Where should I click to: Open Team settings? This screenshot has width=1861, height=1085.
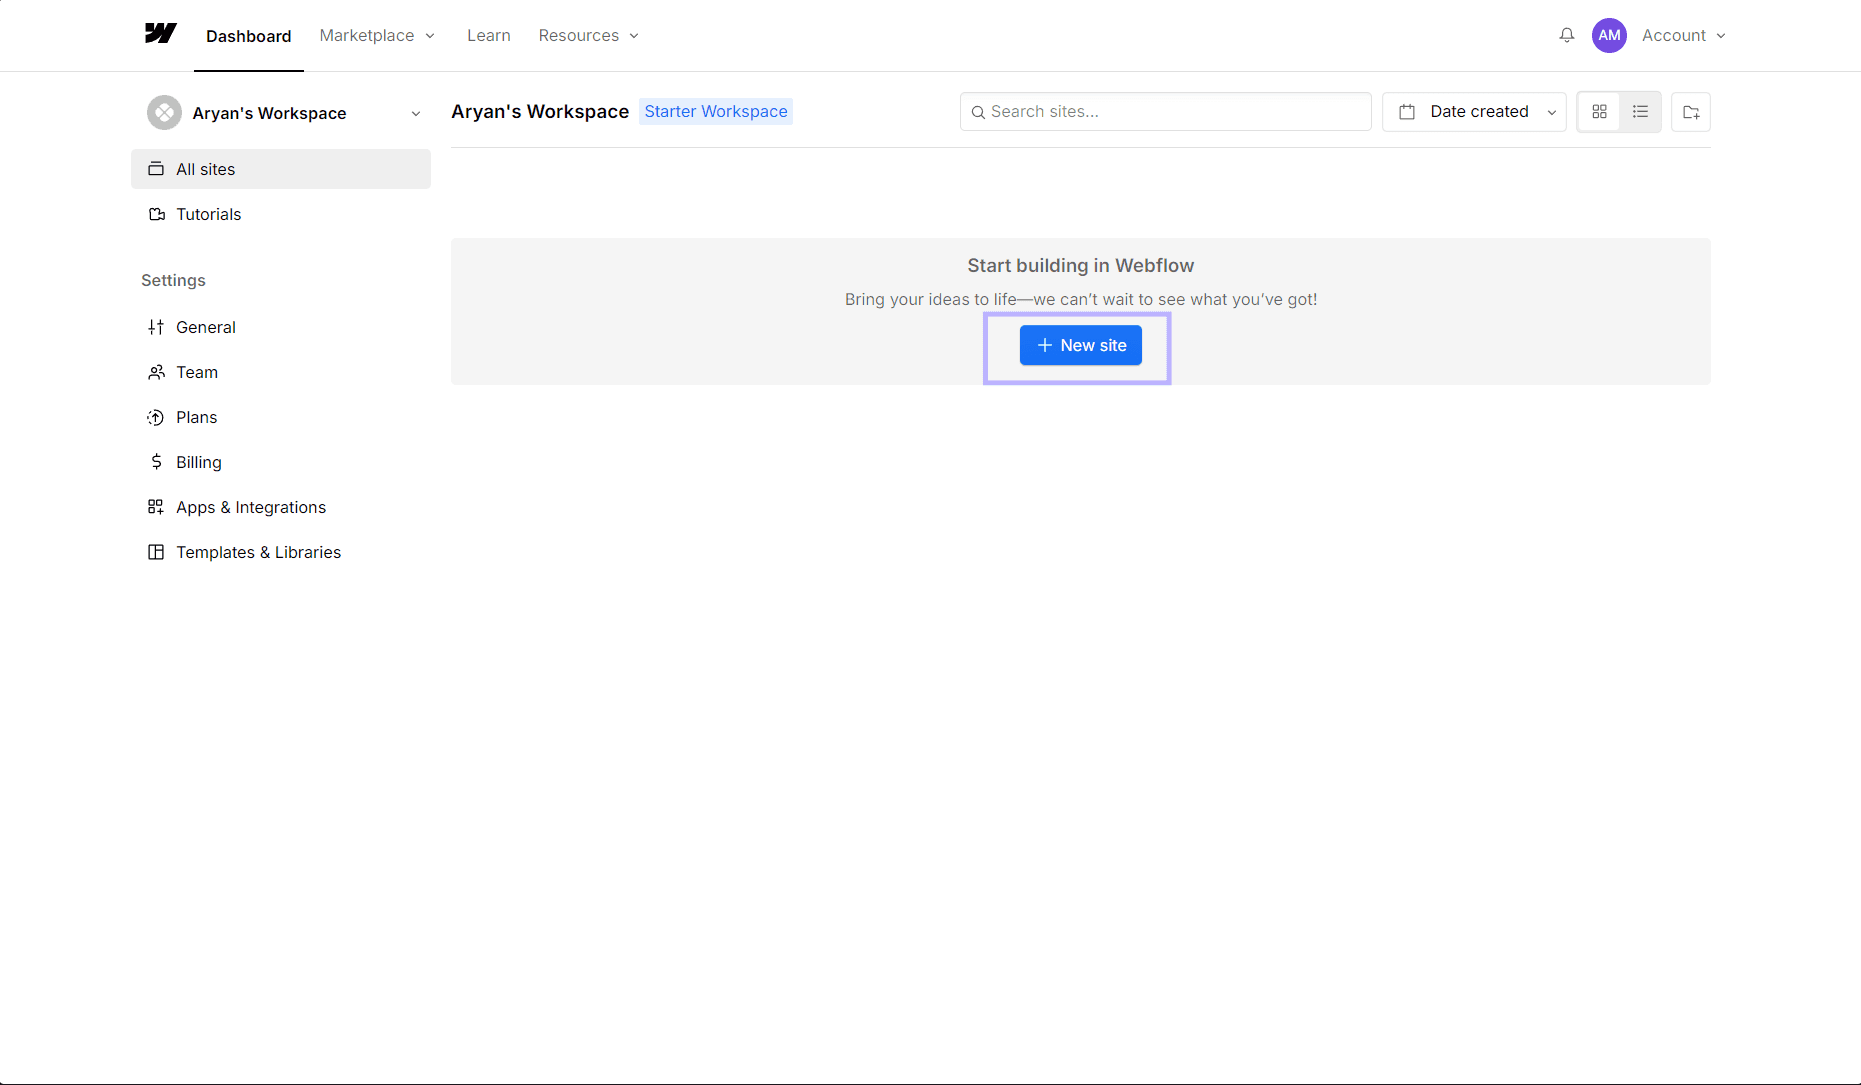(x=281, y=372)
